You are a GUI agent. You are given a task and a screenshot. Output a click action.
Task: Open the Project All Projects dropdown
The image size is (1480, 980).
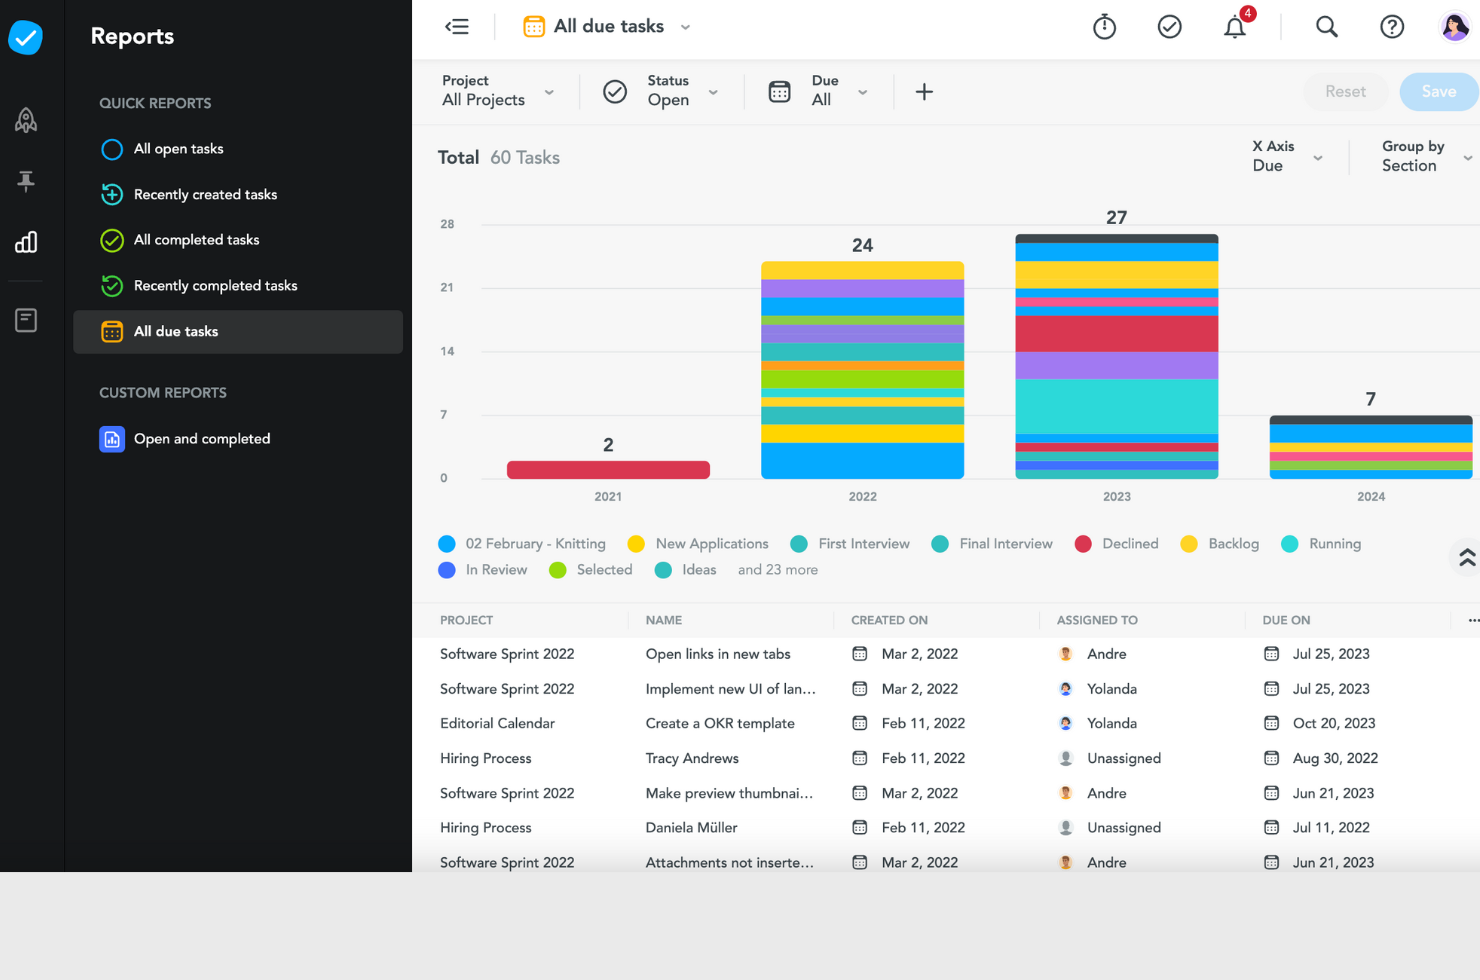(498, 91)
